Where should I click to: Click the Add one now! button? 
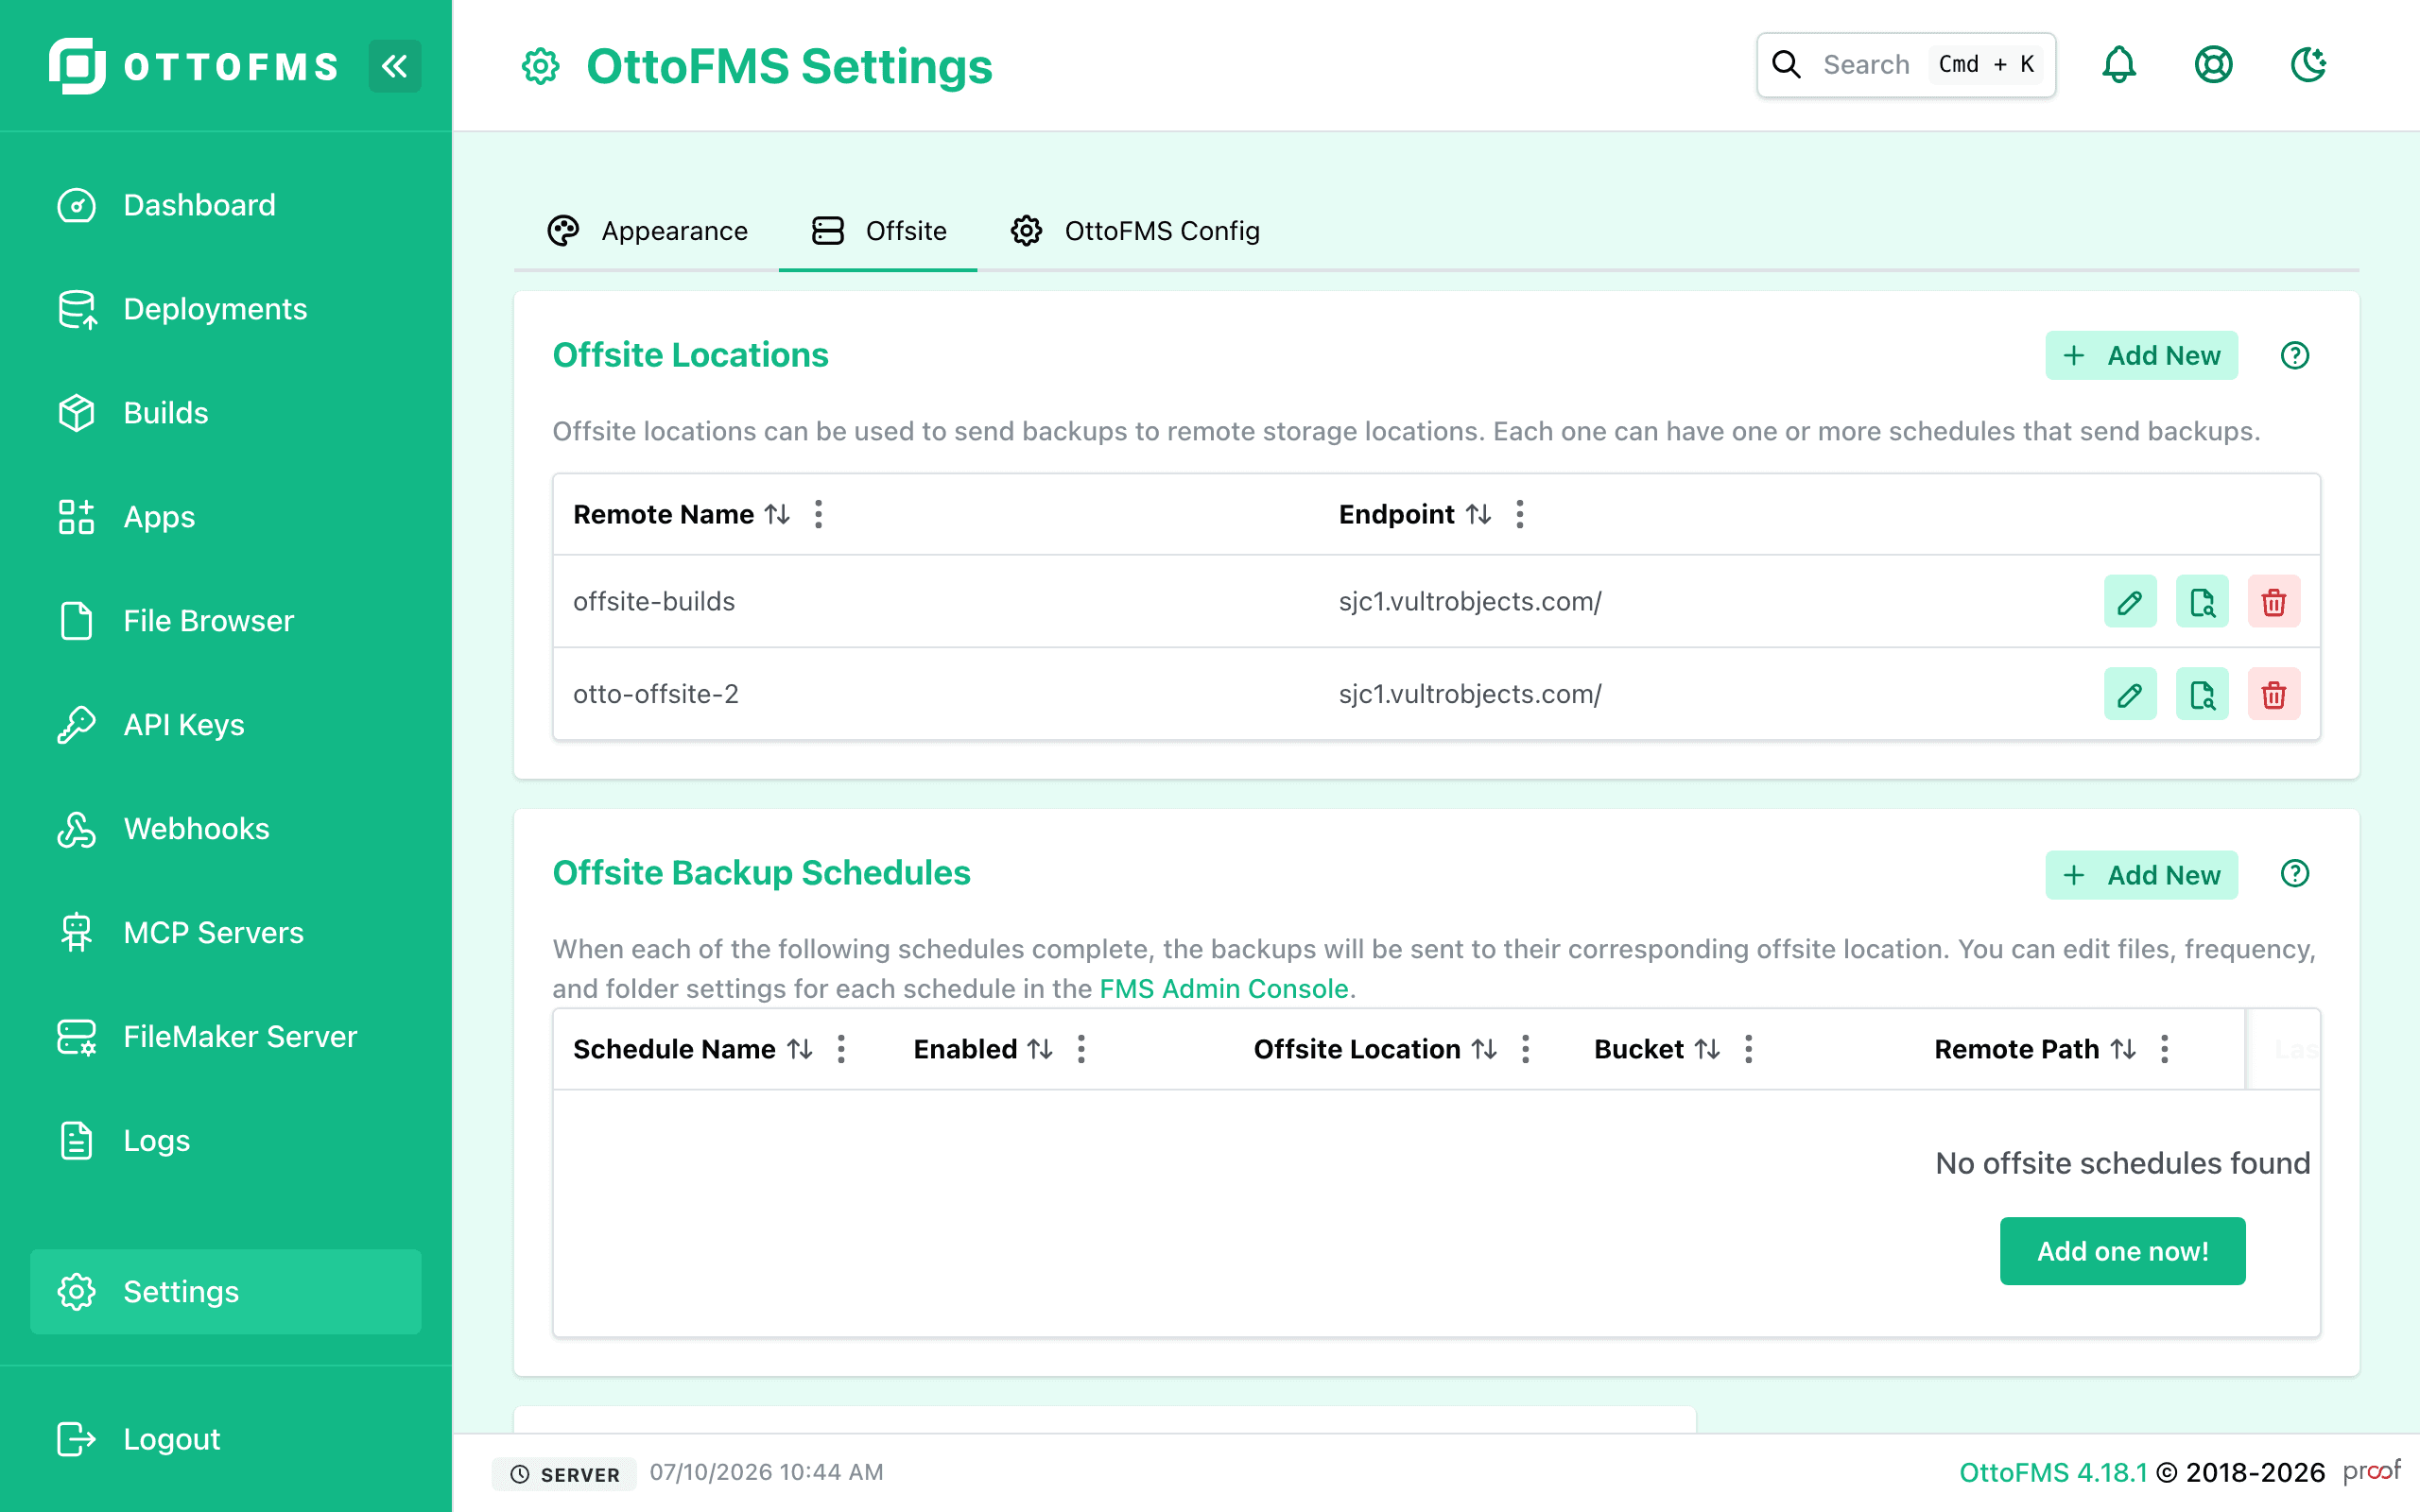point(2122,1251)
